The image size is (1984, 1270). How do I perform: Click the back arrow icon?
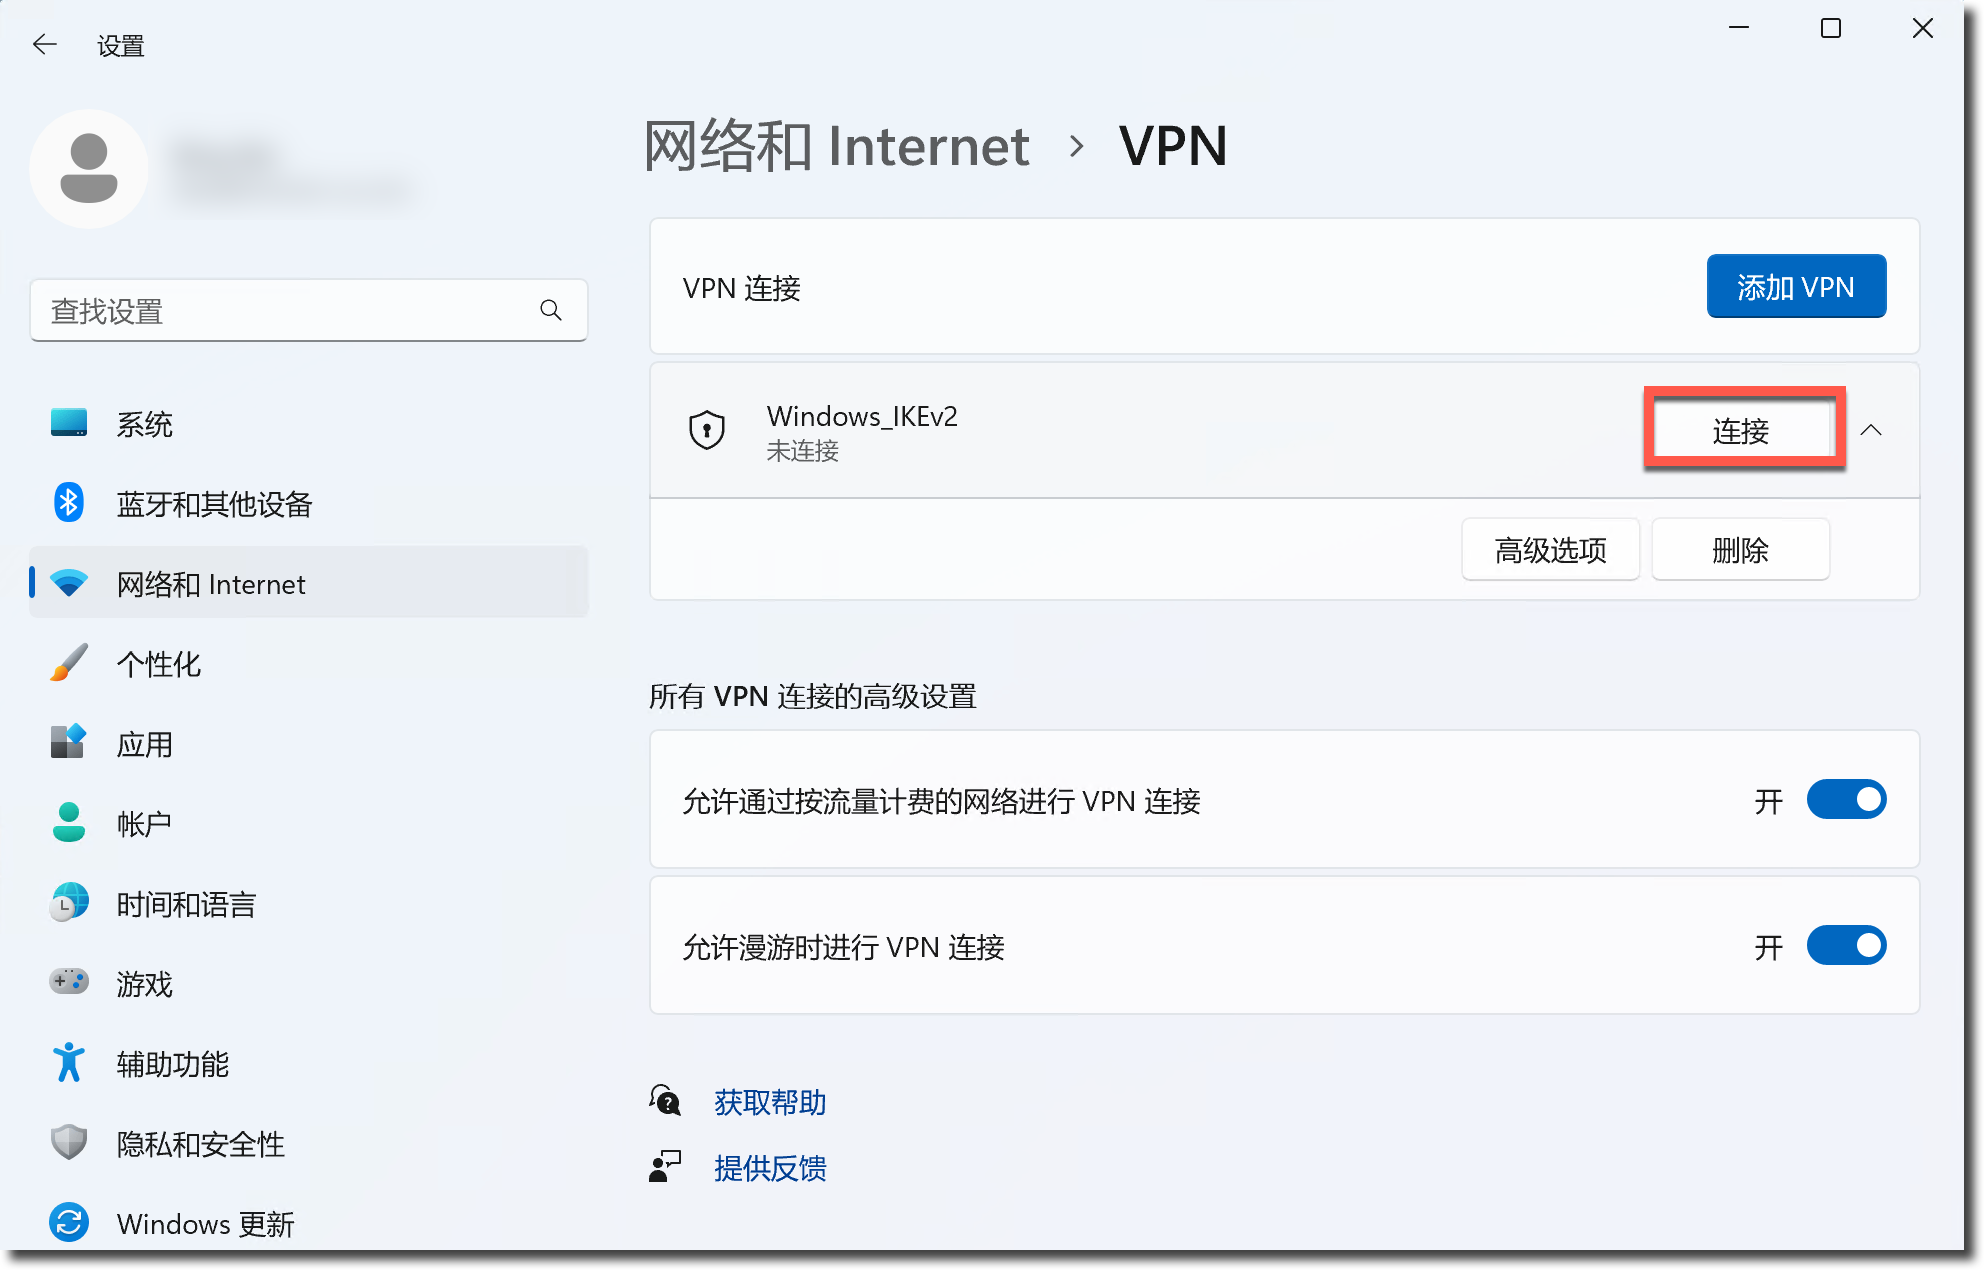tap(45, 45)
